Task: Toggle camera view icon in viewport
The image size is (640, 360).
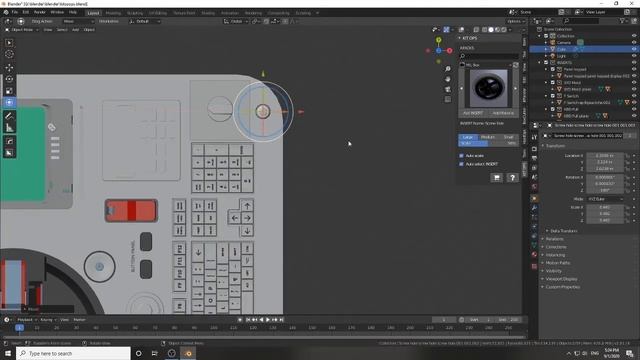Action: (448, 89)
